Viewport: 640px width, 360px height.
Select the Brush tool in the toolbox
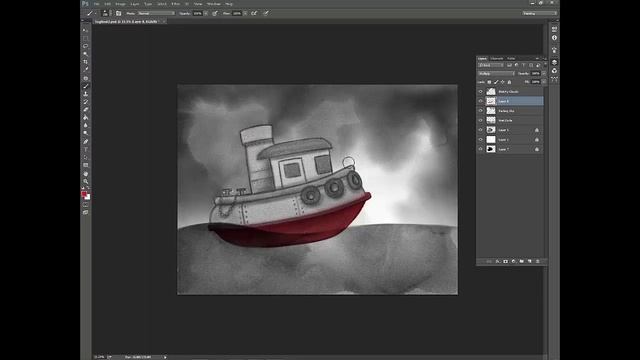(85, 86)
